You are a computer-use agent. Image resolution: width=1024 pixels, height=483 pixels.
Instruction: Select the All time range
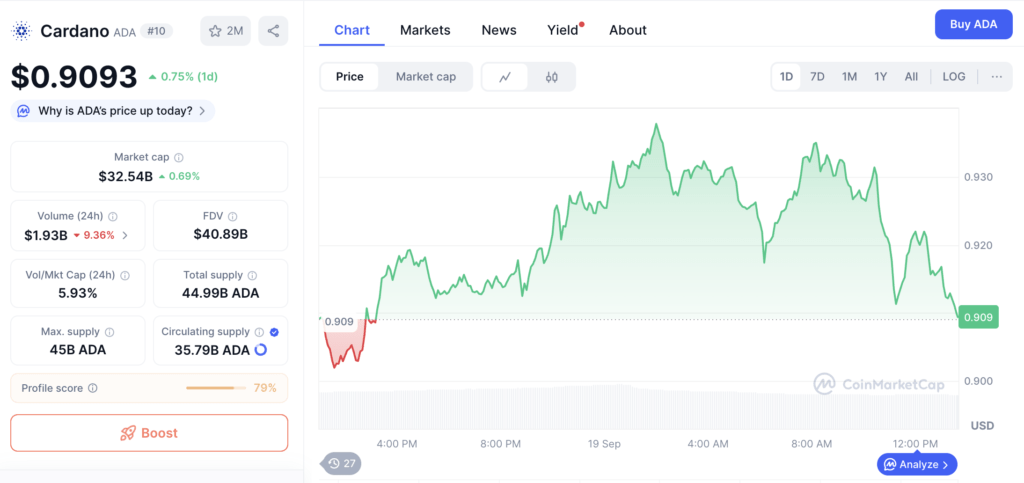[911, 76]
